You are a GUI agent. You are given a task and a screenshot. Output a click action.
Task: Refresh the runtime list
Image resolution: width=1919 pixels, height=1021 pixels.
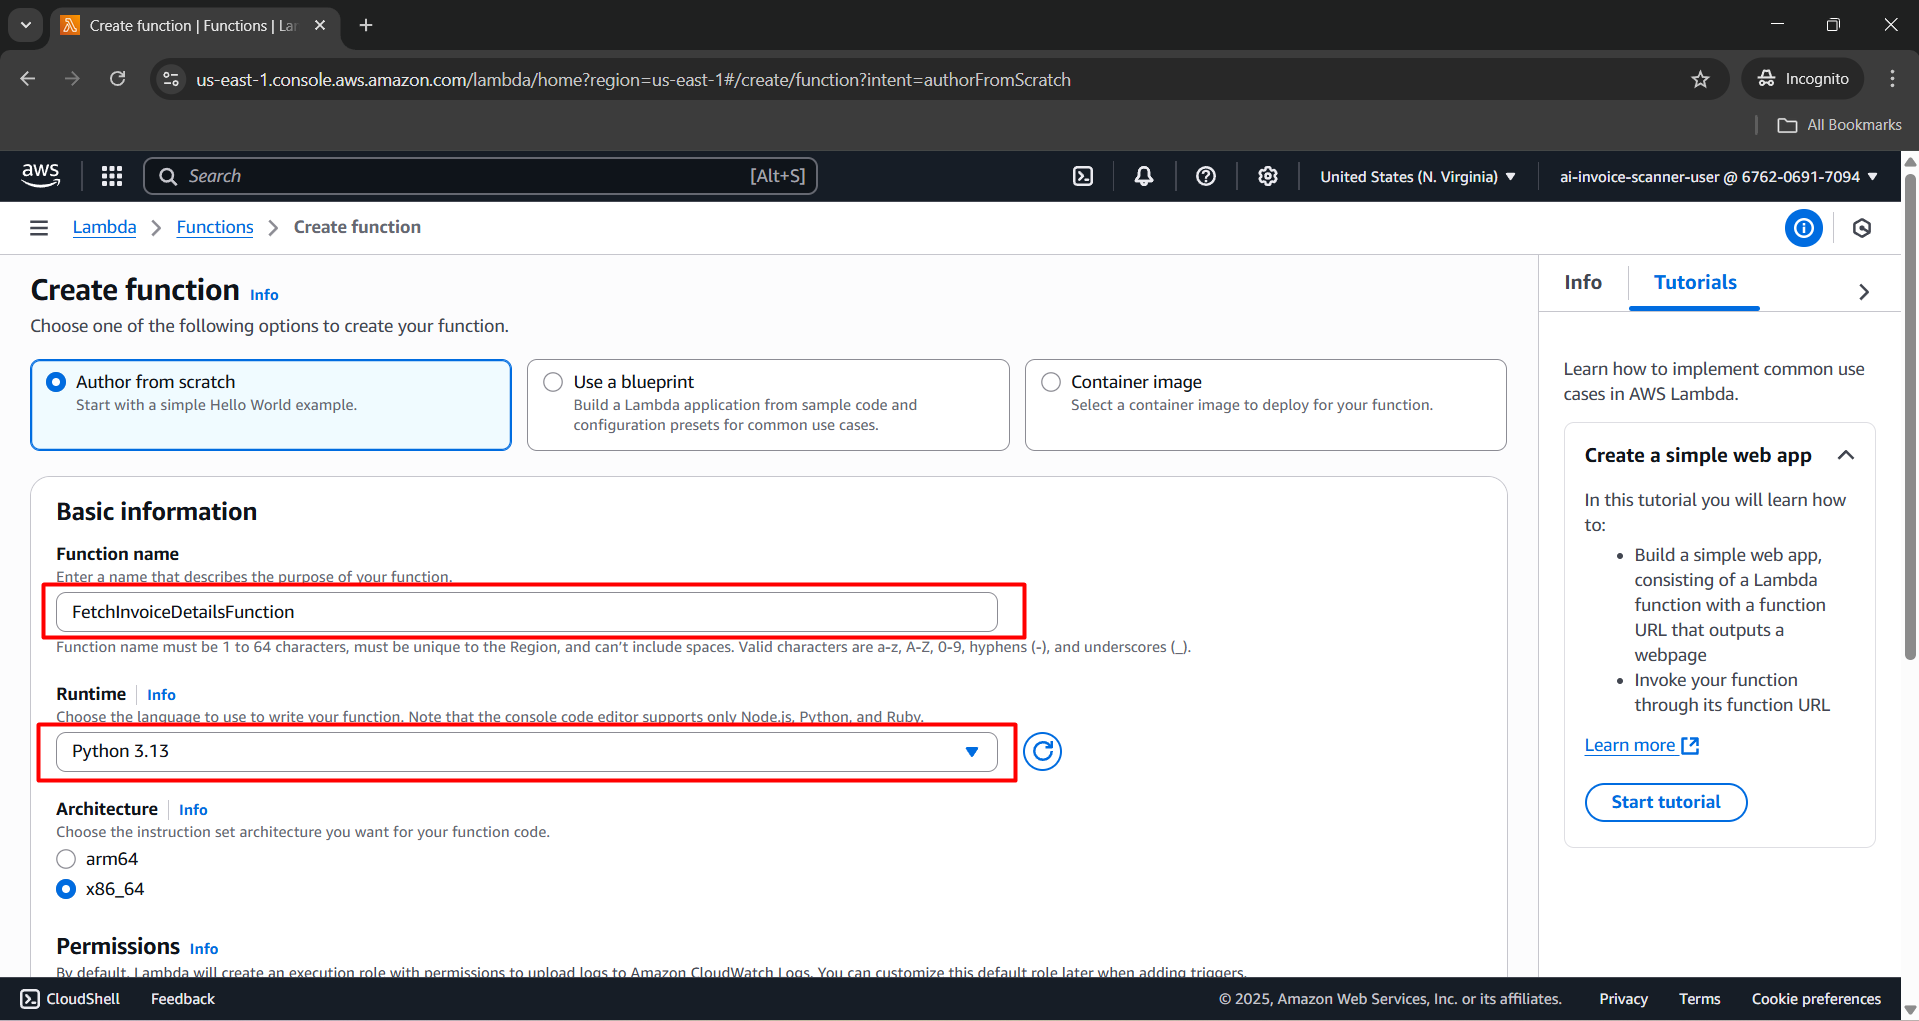[x=1042, y=751]
